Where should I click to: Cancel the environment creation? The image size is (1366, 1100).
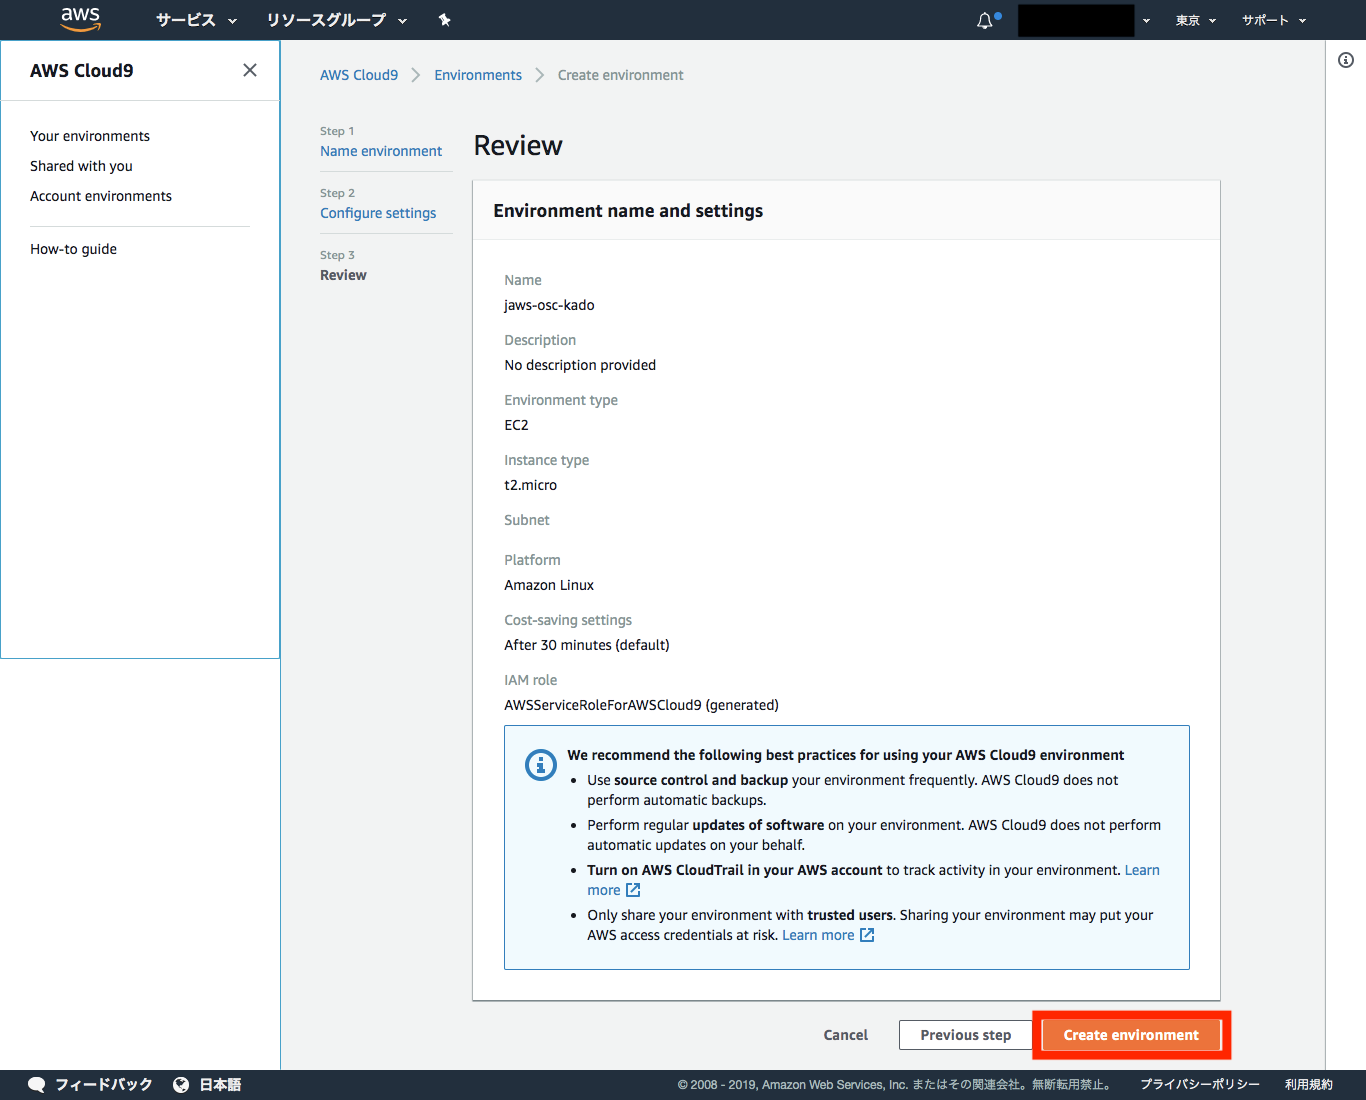pyautogui.click(x=846, y=1035)
